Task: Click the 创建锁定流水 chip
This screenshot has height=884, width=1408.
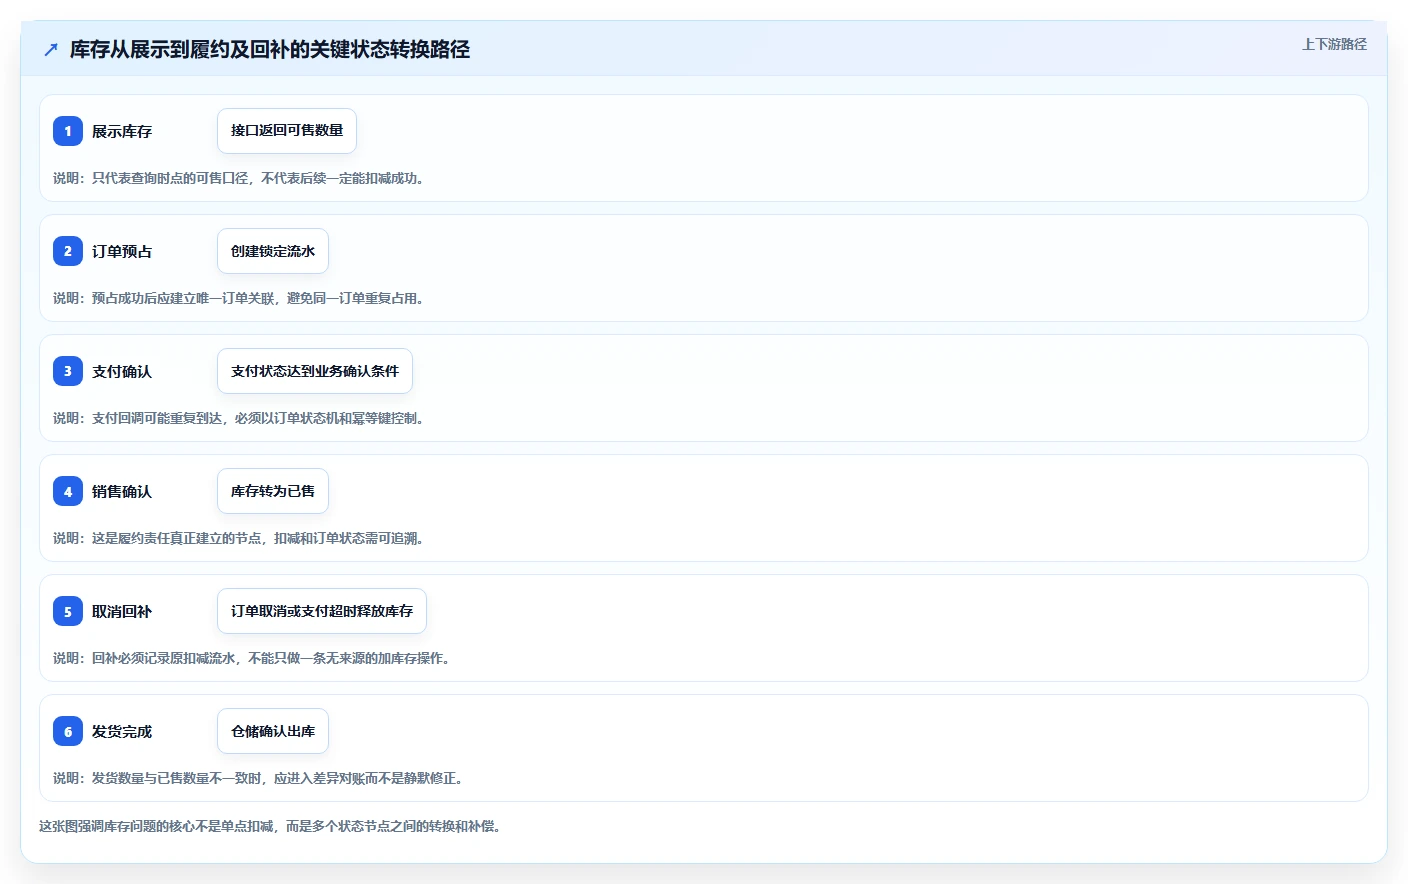Action: tap(273, 251)
